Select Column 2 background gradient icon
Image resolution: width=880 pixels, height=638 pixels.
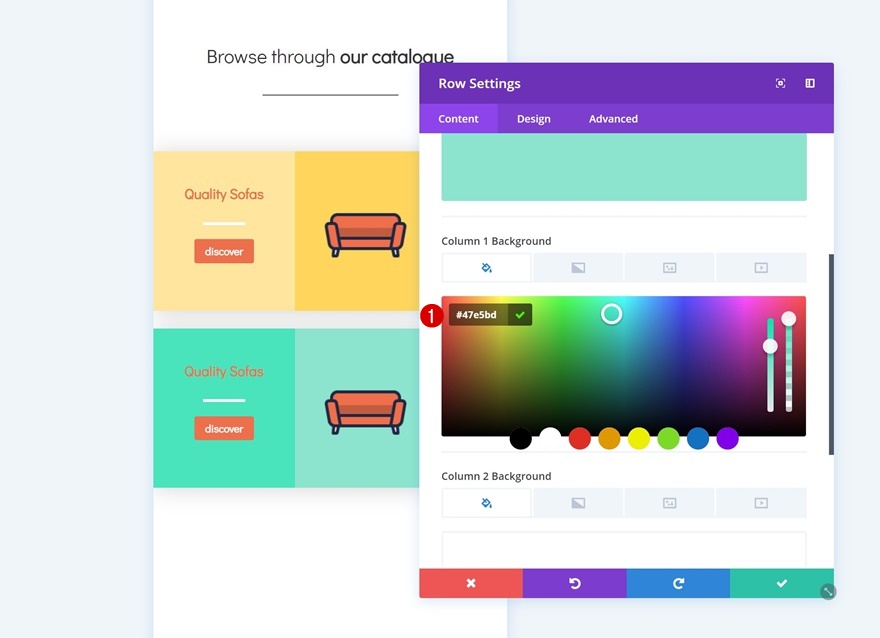click(x=578, y=503)
